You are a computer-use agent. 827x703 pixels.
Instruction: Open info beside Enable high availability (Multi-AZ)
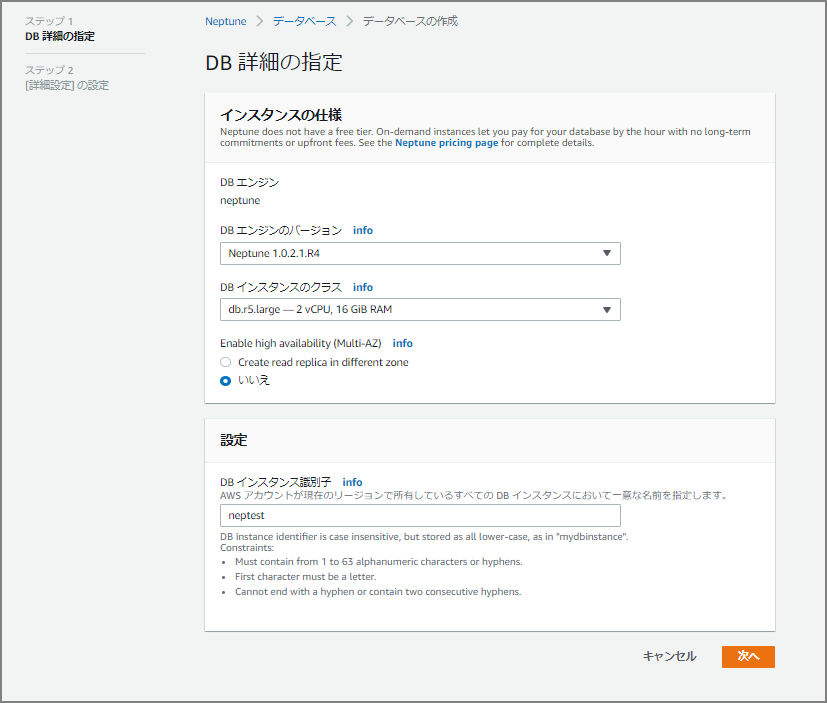click(402, 343)
